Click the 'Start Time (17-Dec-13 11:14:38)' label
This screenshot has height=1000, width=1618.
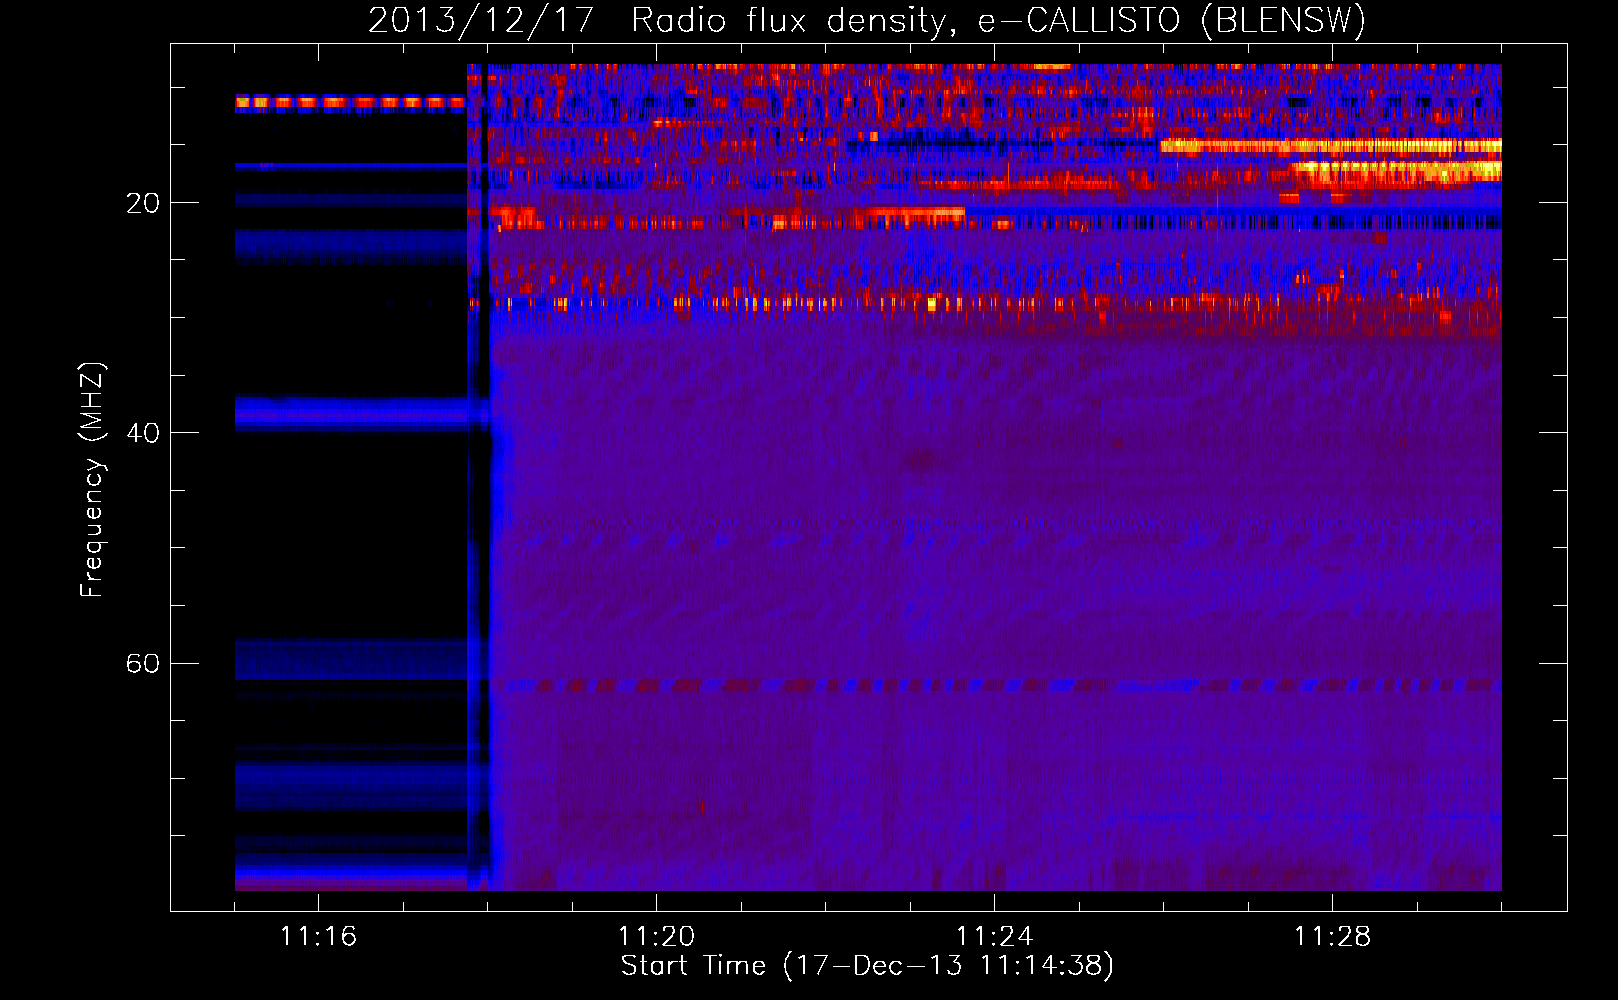pos(867,966)
